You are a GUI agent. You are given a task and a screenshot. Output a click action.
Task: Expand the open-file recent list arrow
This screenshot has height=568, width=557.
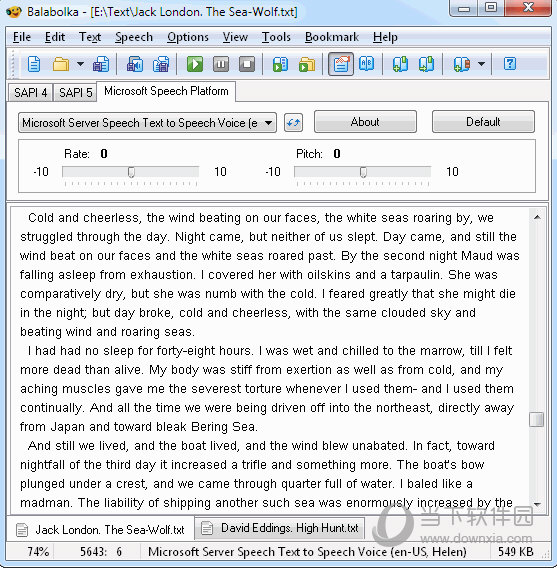[80, 64]
